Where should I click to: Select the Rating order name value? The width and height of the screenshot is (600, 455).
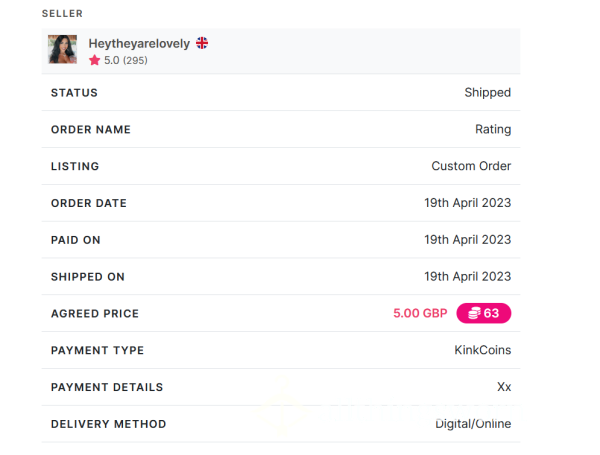(493, 129)
